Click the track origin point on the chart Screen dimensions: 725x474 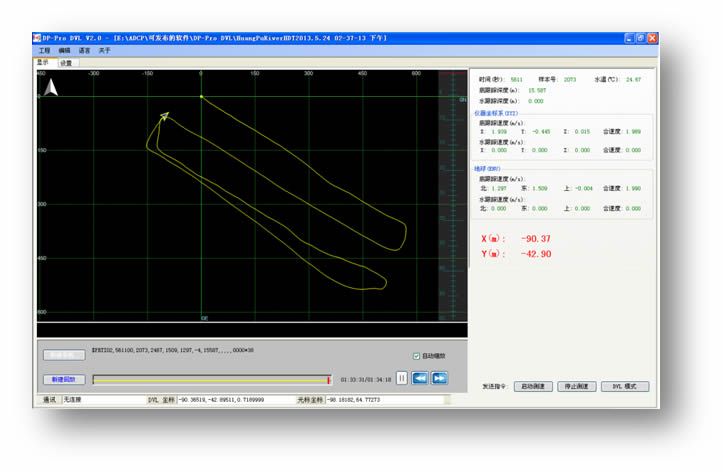[x=201, y=97]
